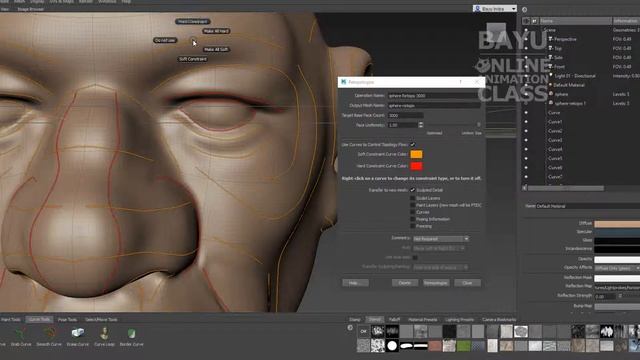Open the Lighting Presets tab
Image resolution: width=640 pixels, height=360 pixels.
pyautogui.click(x=460, y=320)
